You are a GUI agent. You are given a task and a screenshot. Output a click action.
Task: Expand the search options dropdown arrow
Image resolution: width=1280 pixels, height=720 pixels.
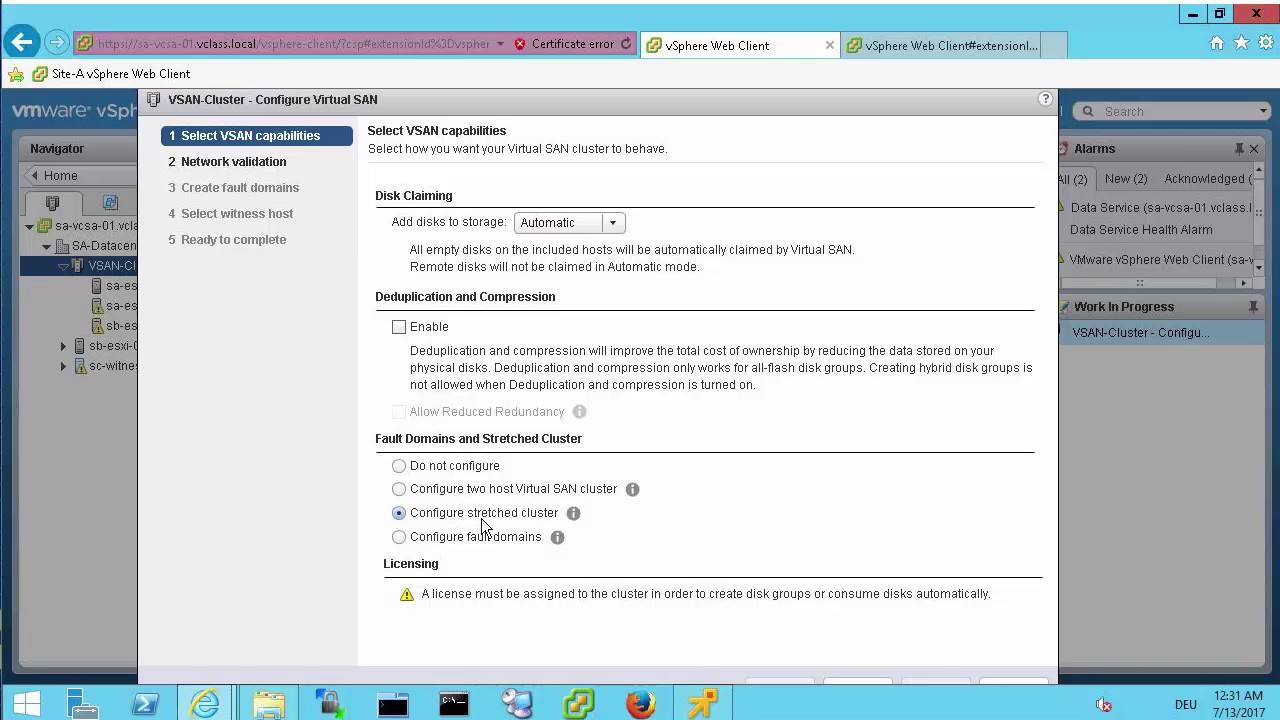coord(1263,111)
